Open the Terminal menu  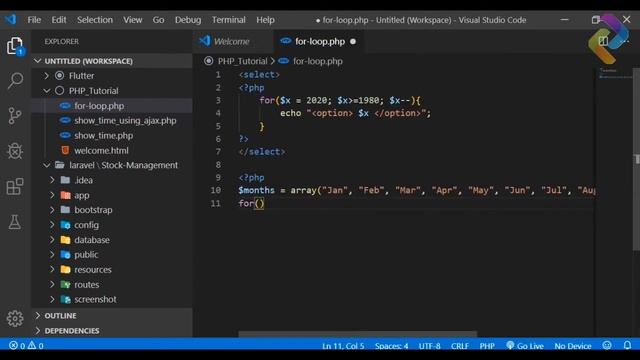229,20
